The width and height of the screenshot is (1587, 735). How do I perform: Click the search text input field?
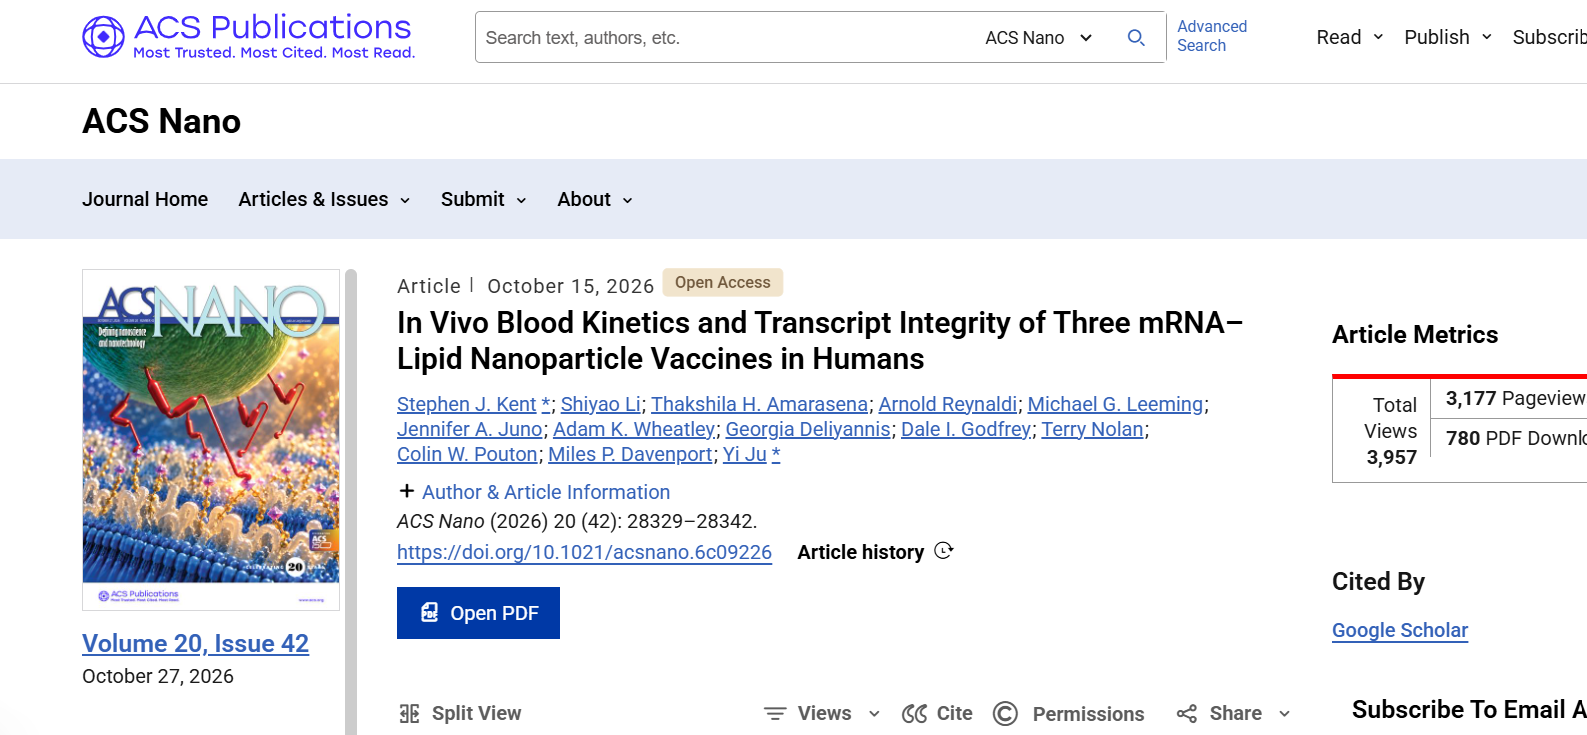coord(725,38)
